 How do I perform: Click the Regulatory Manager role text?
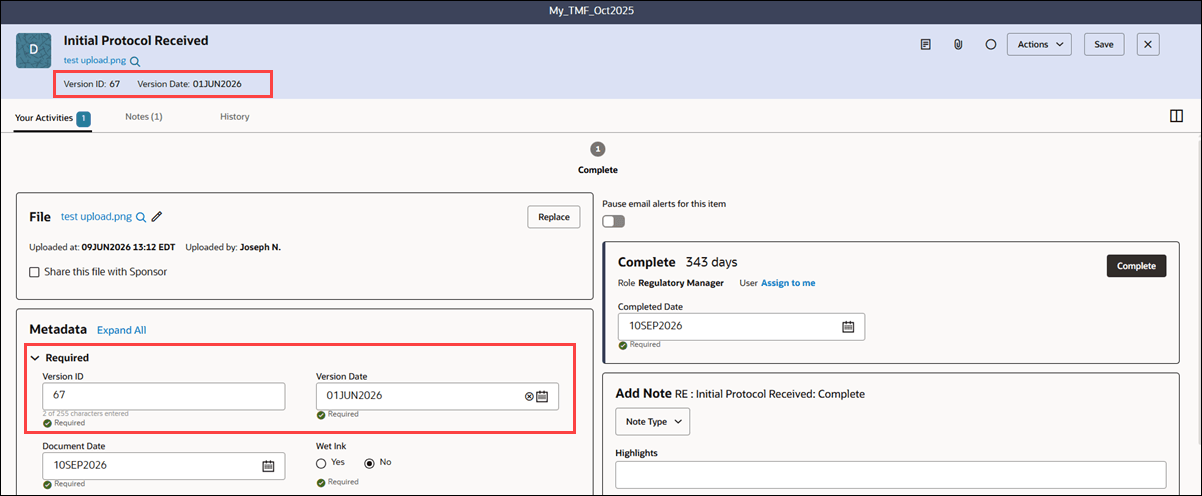click(680, 283)
